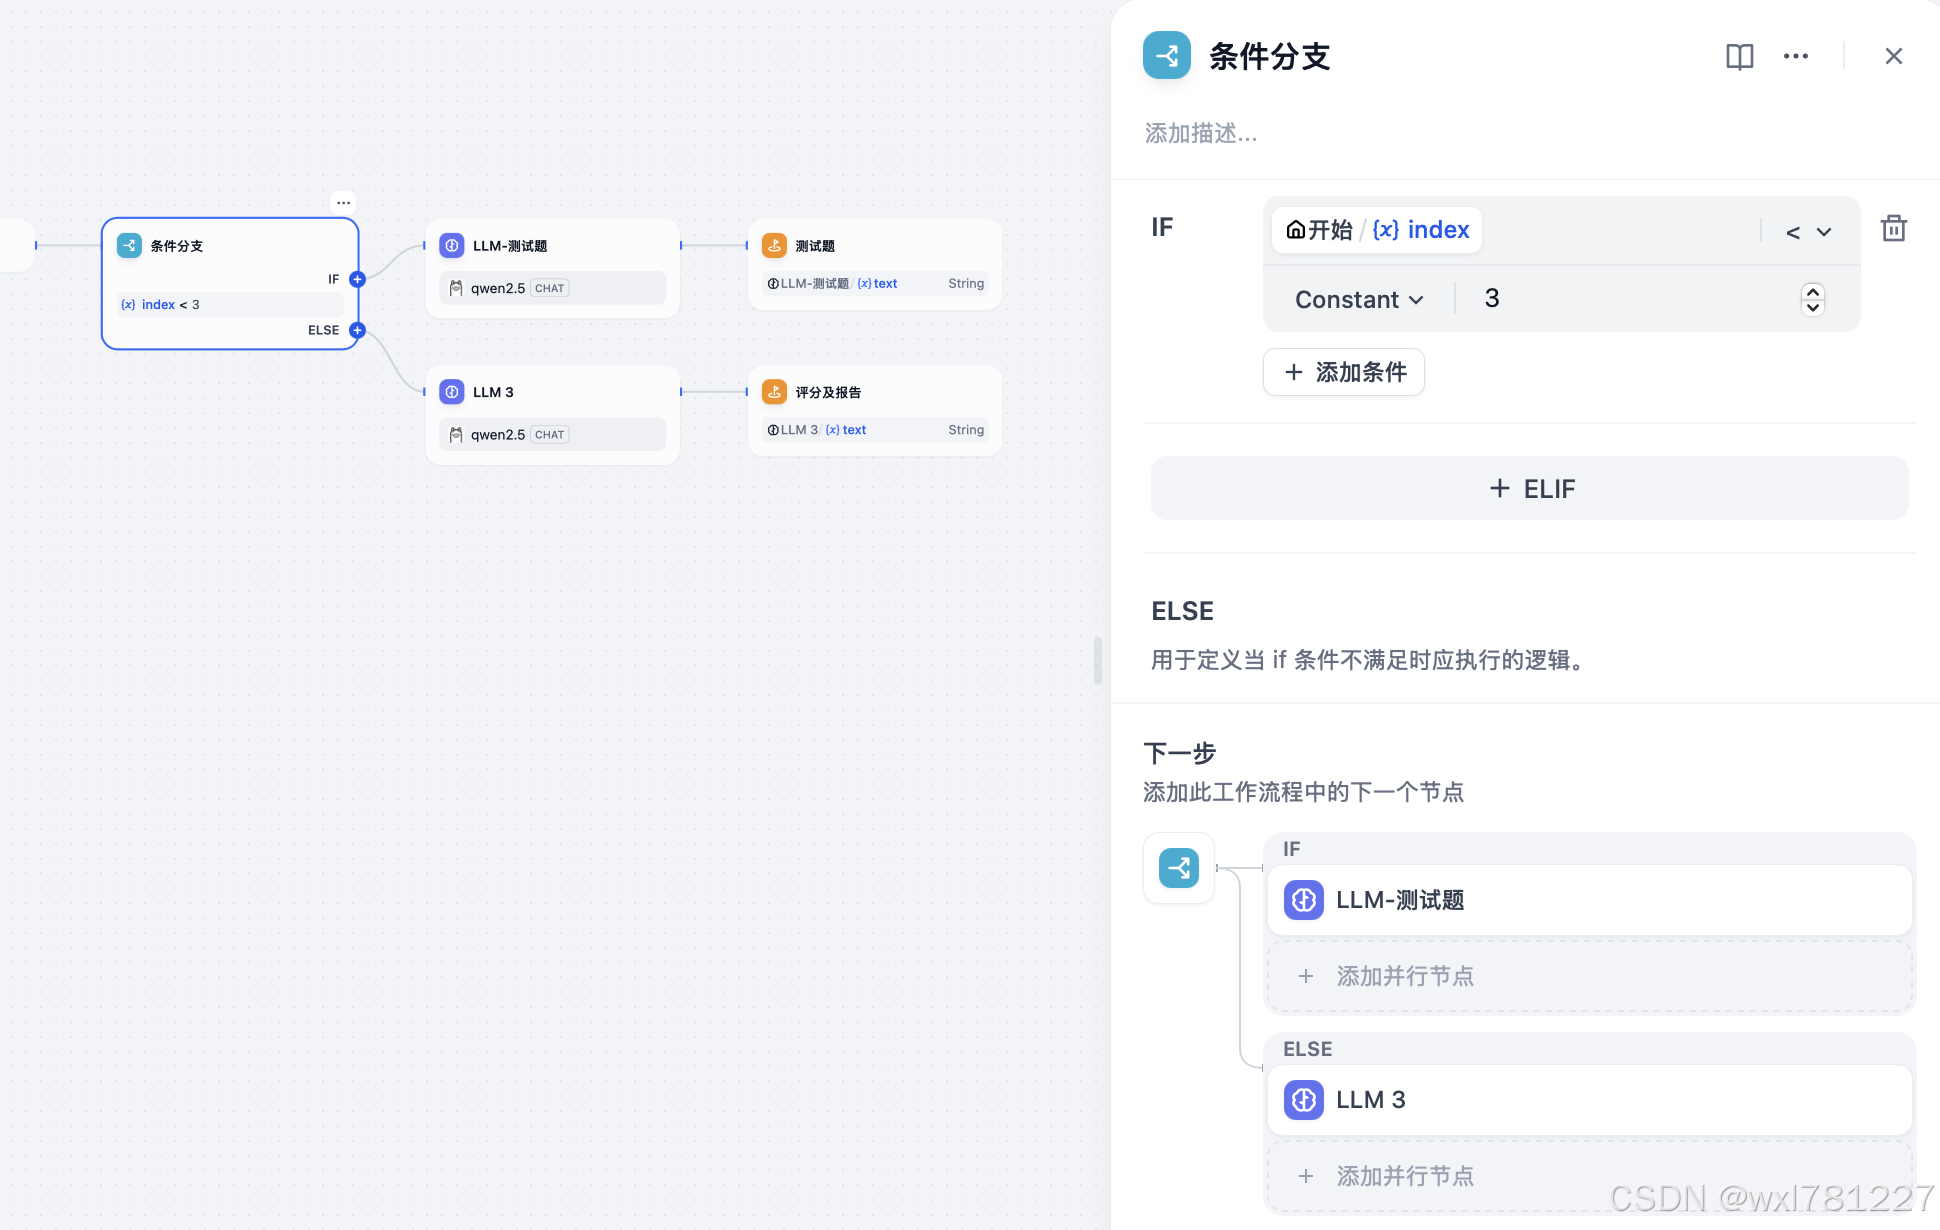Add parallel node under IF branch
Screen dimensions: 1940x1230
pyautogui.click(x=1589, y=976)
